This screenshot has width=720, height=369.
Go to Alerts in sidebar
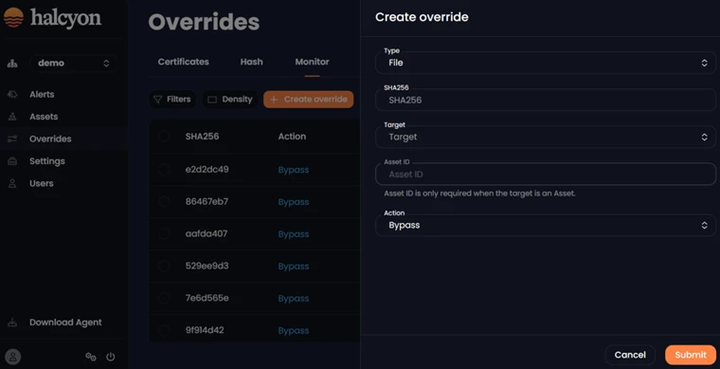pos(42,94)
